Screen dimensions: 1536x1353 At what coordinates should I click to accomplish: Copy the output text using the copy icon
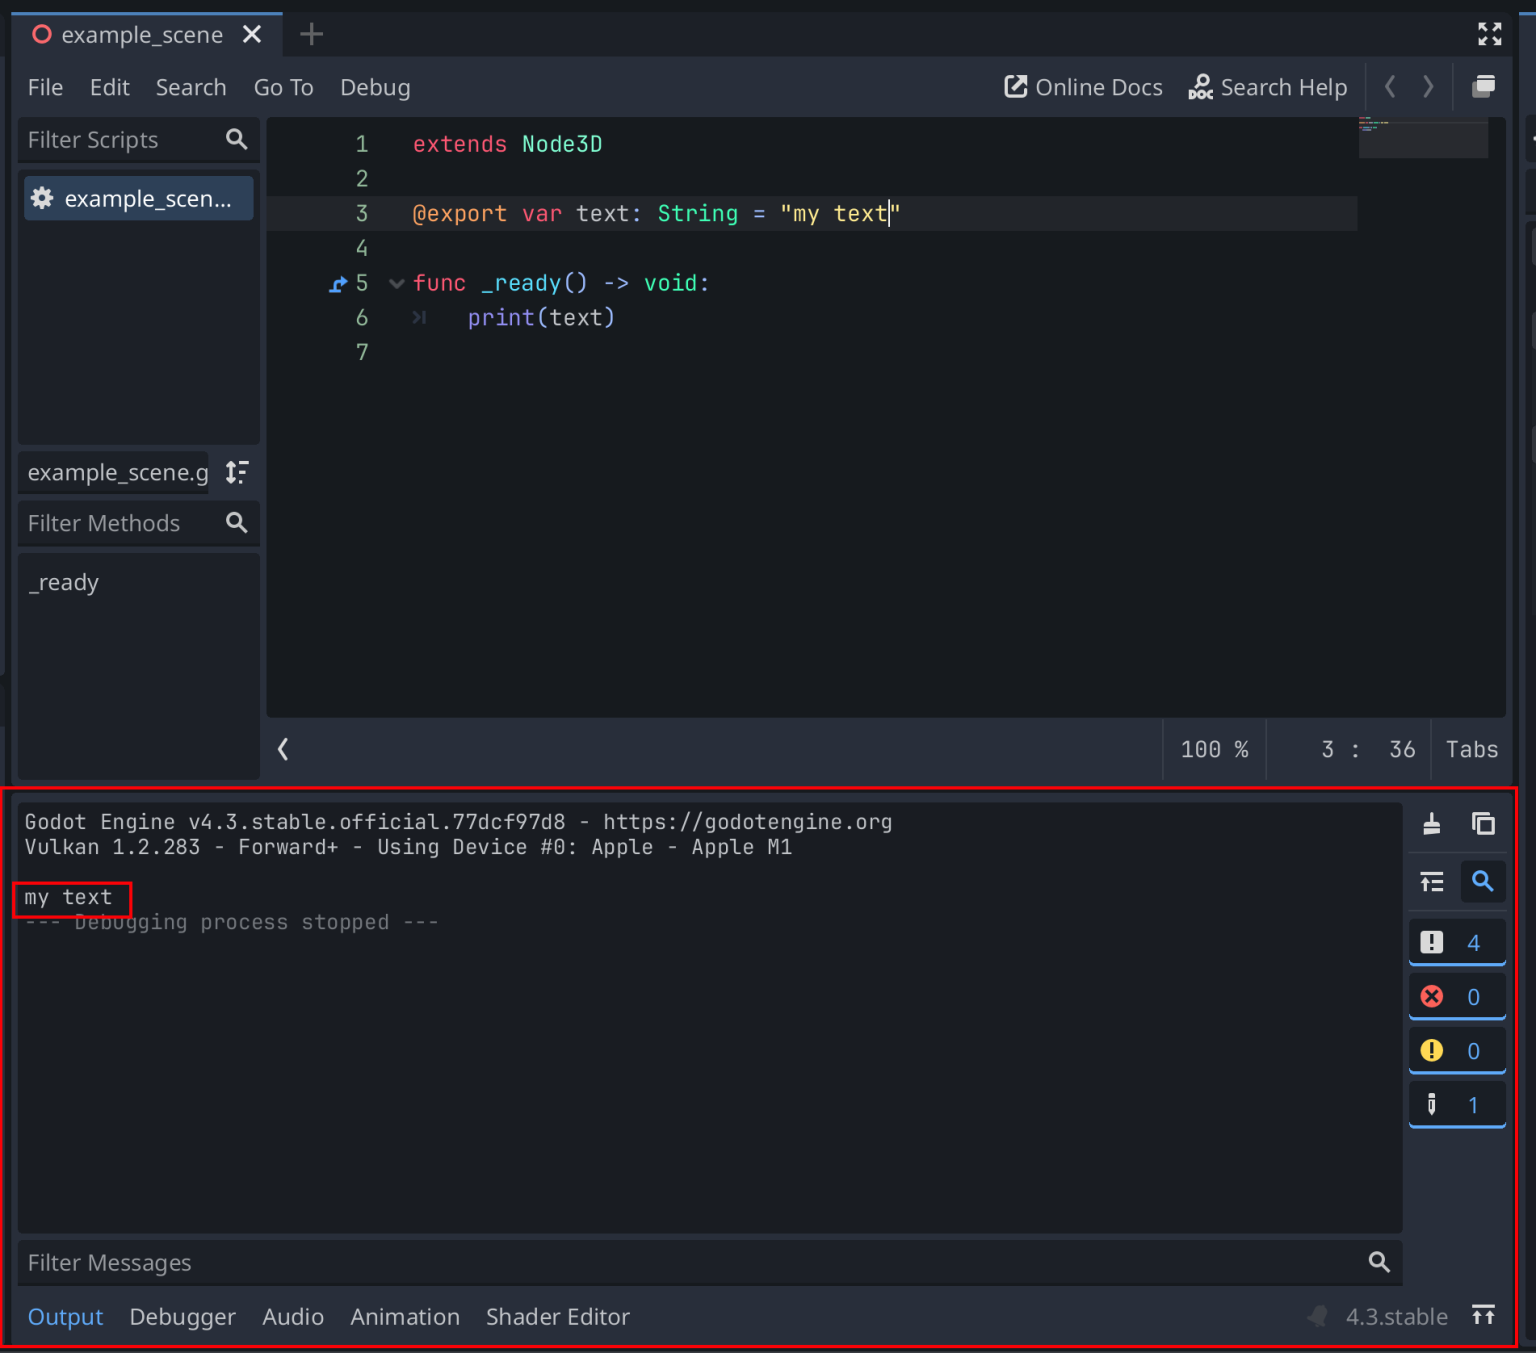pyautogui.click(x=1484, y=823)
